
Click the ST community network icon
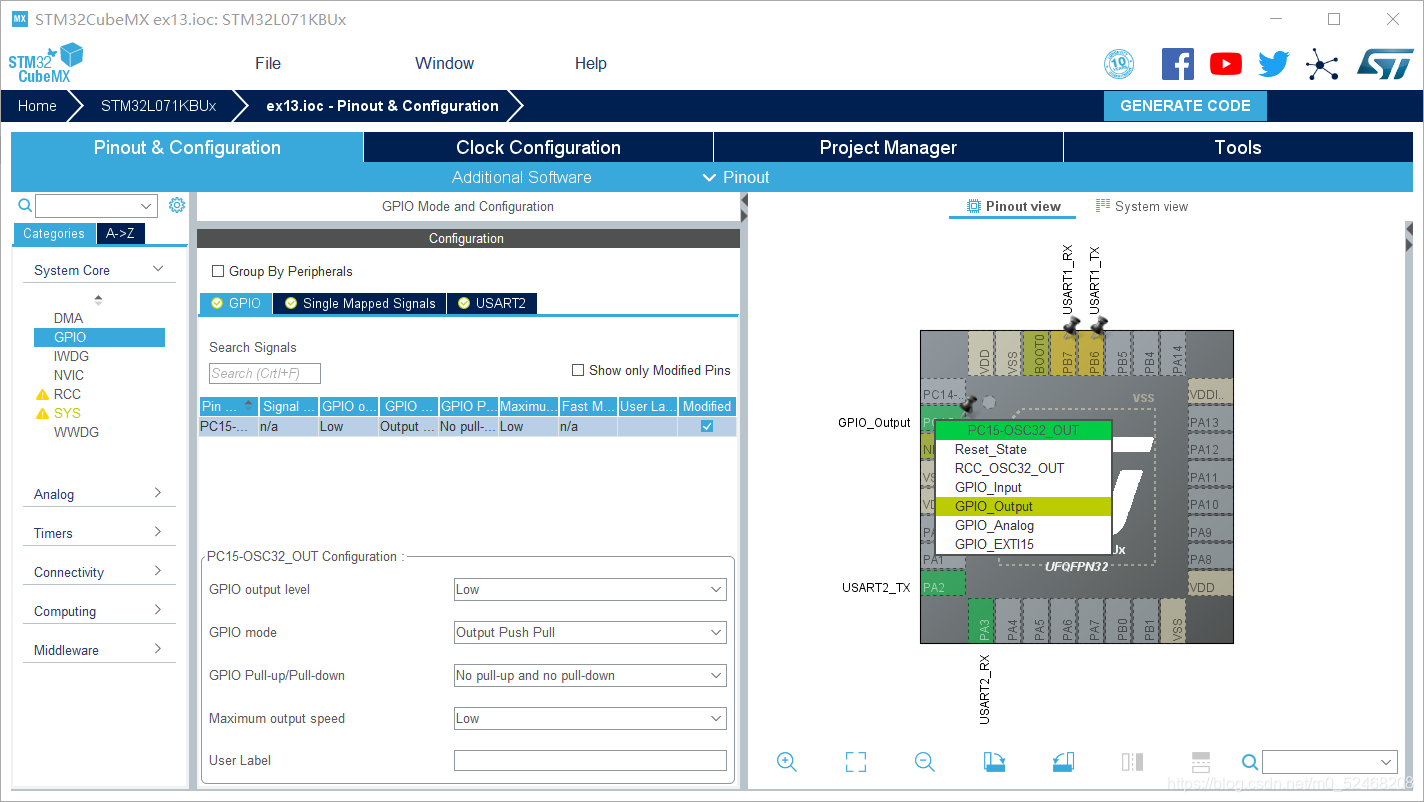(1322, 65)
